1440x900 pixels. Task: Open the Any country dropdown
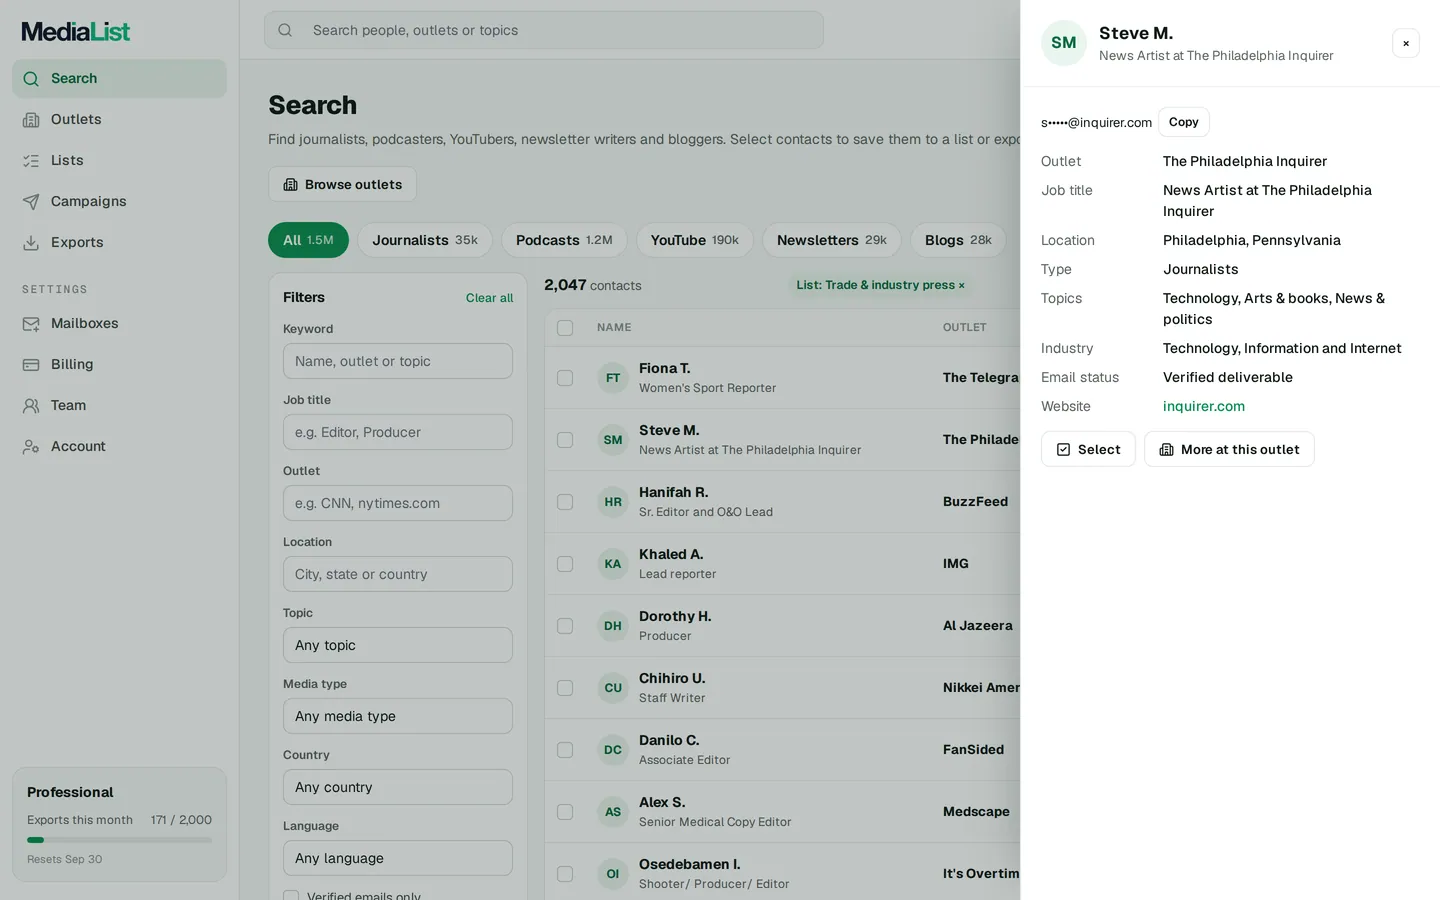pyautogui.click(x=398, y=787)
